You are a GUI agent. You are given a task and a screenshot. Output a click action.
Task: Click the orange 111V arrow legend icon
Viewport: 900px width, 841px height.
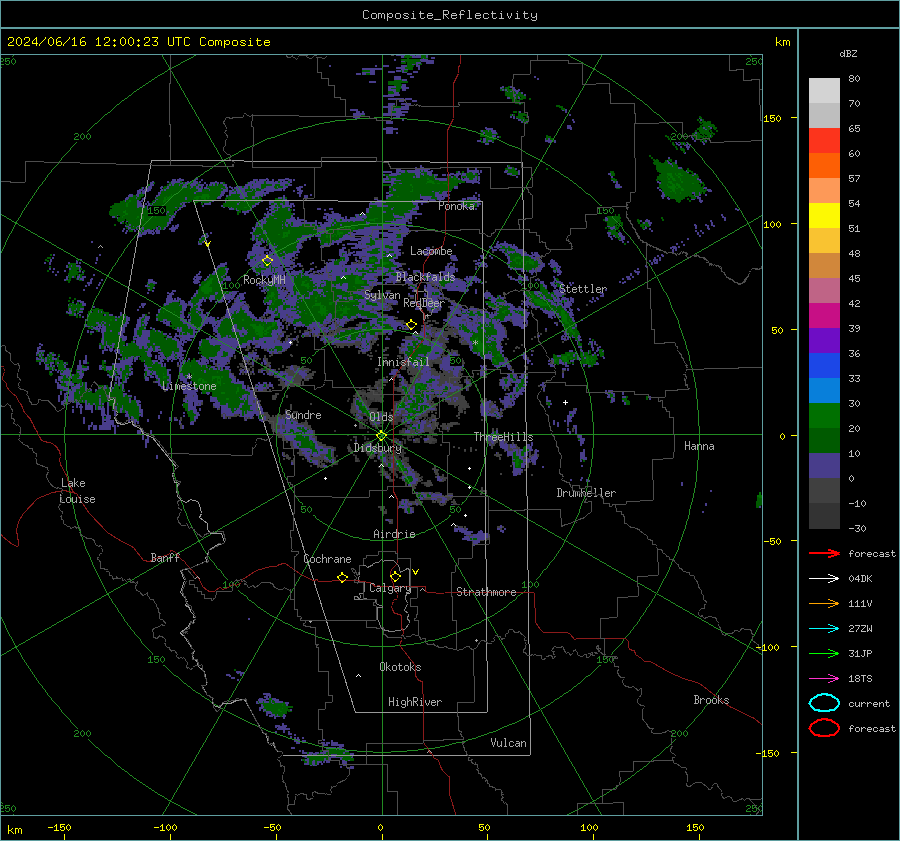824,603
